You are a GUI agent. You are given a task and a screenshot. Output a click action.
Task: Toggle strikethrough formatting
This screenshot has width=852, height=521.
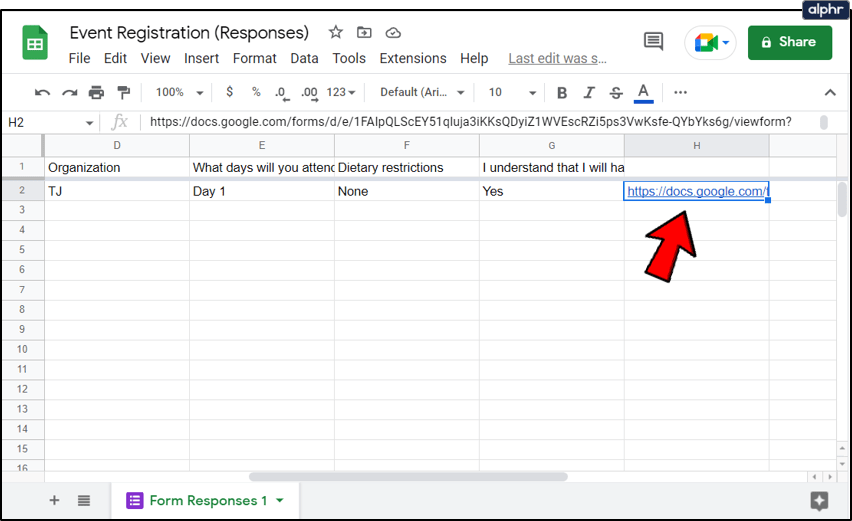616,93
